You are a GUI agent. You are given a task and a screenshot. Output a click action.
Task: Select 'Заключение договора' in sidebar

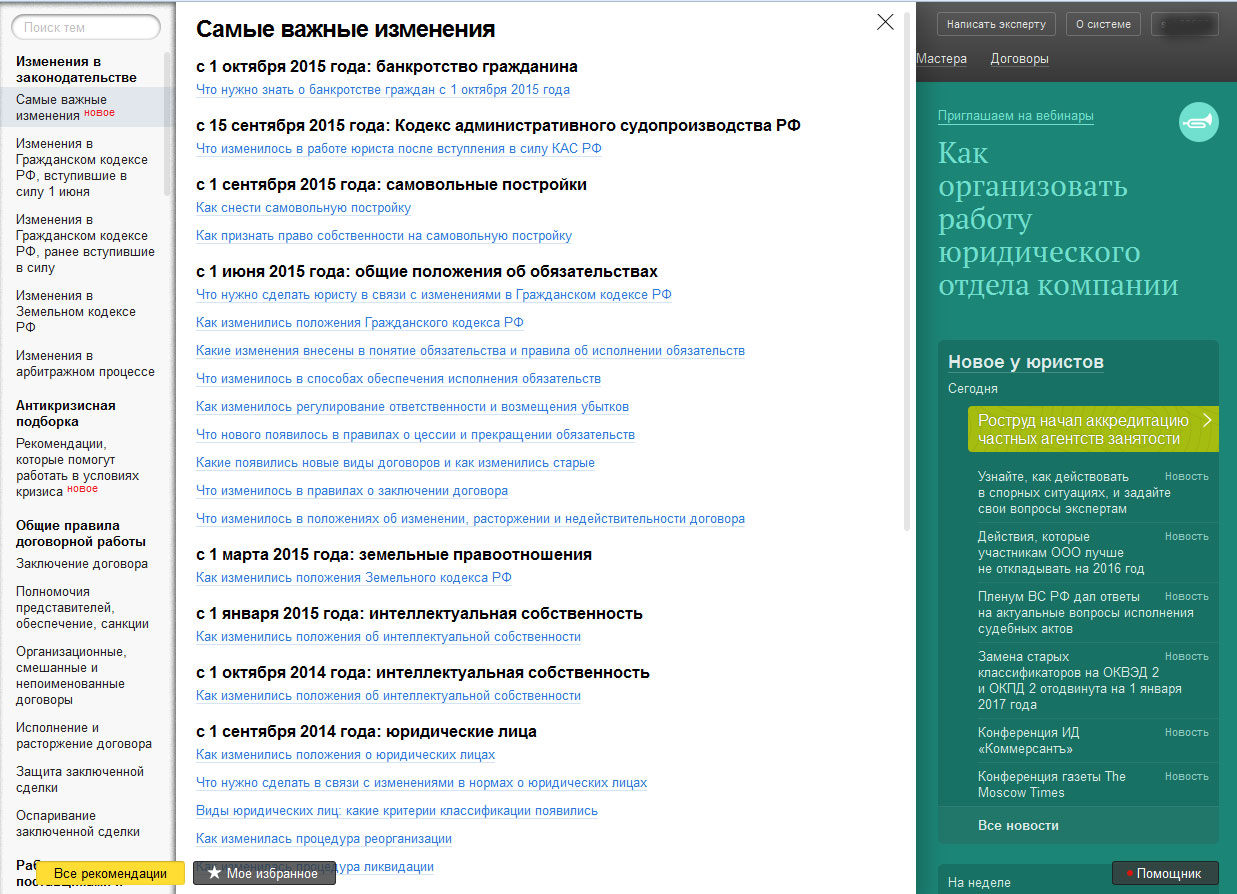82,564
